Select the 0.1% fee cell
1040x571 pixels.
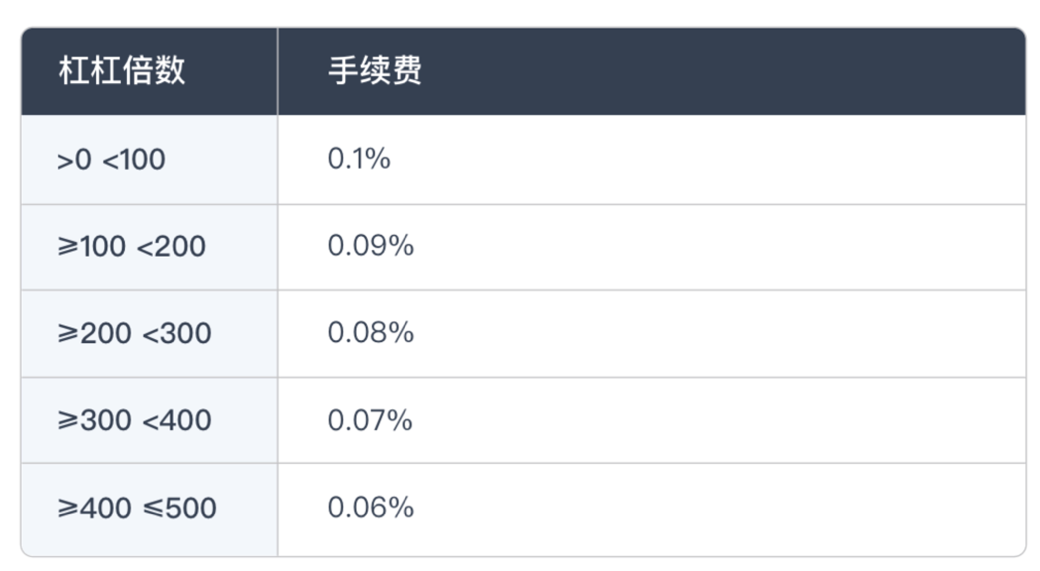(x=359, y=159)
